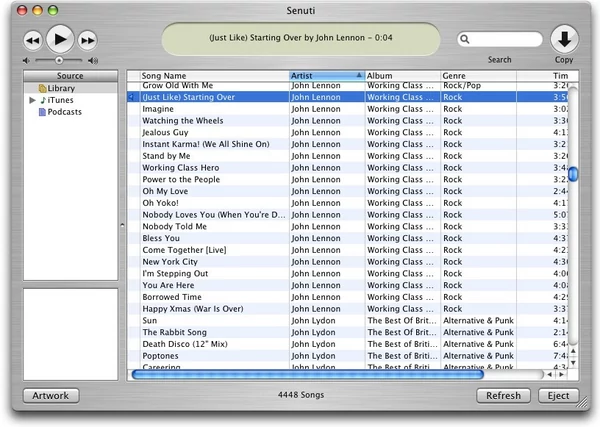Click the window resize grip corner
Viewport: 600px width, 427px height.
(583, 403)
